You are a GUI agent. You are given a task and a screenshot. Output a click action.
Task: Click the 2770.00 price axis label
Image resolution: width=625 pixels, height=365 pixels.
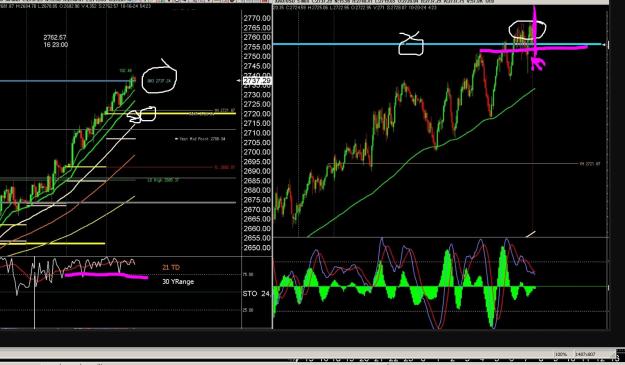tap(257, 18)
